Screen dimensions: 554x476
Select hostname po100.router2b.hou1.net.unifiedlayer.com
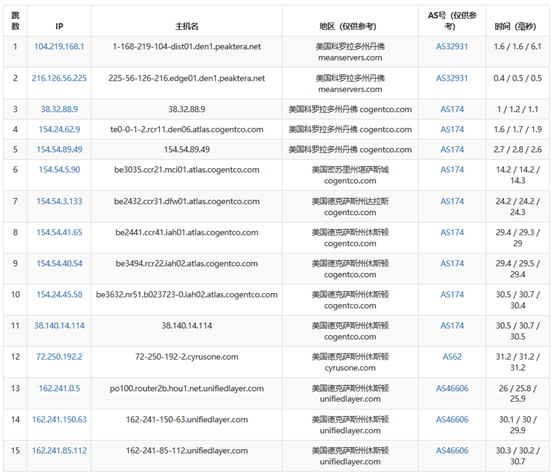tap(187, 388)
